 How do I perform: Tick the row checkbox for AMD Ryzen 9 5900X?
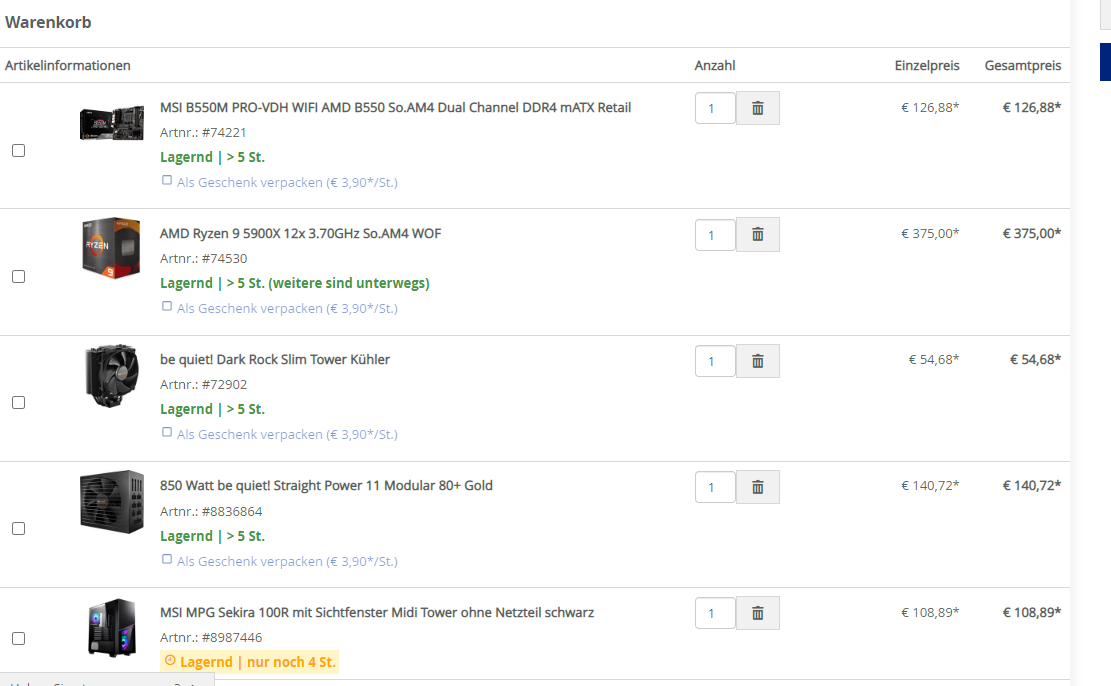tap(18, 276)
